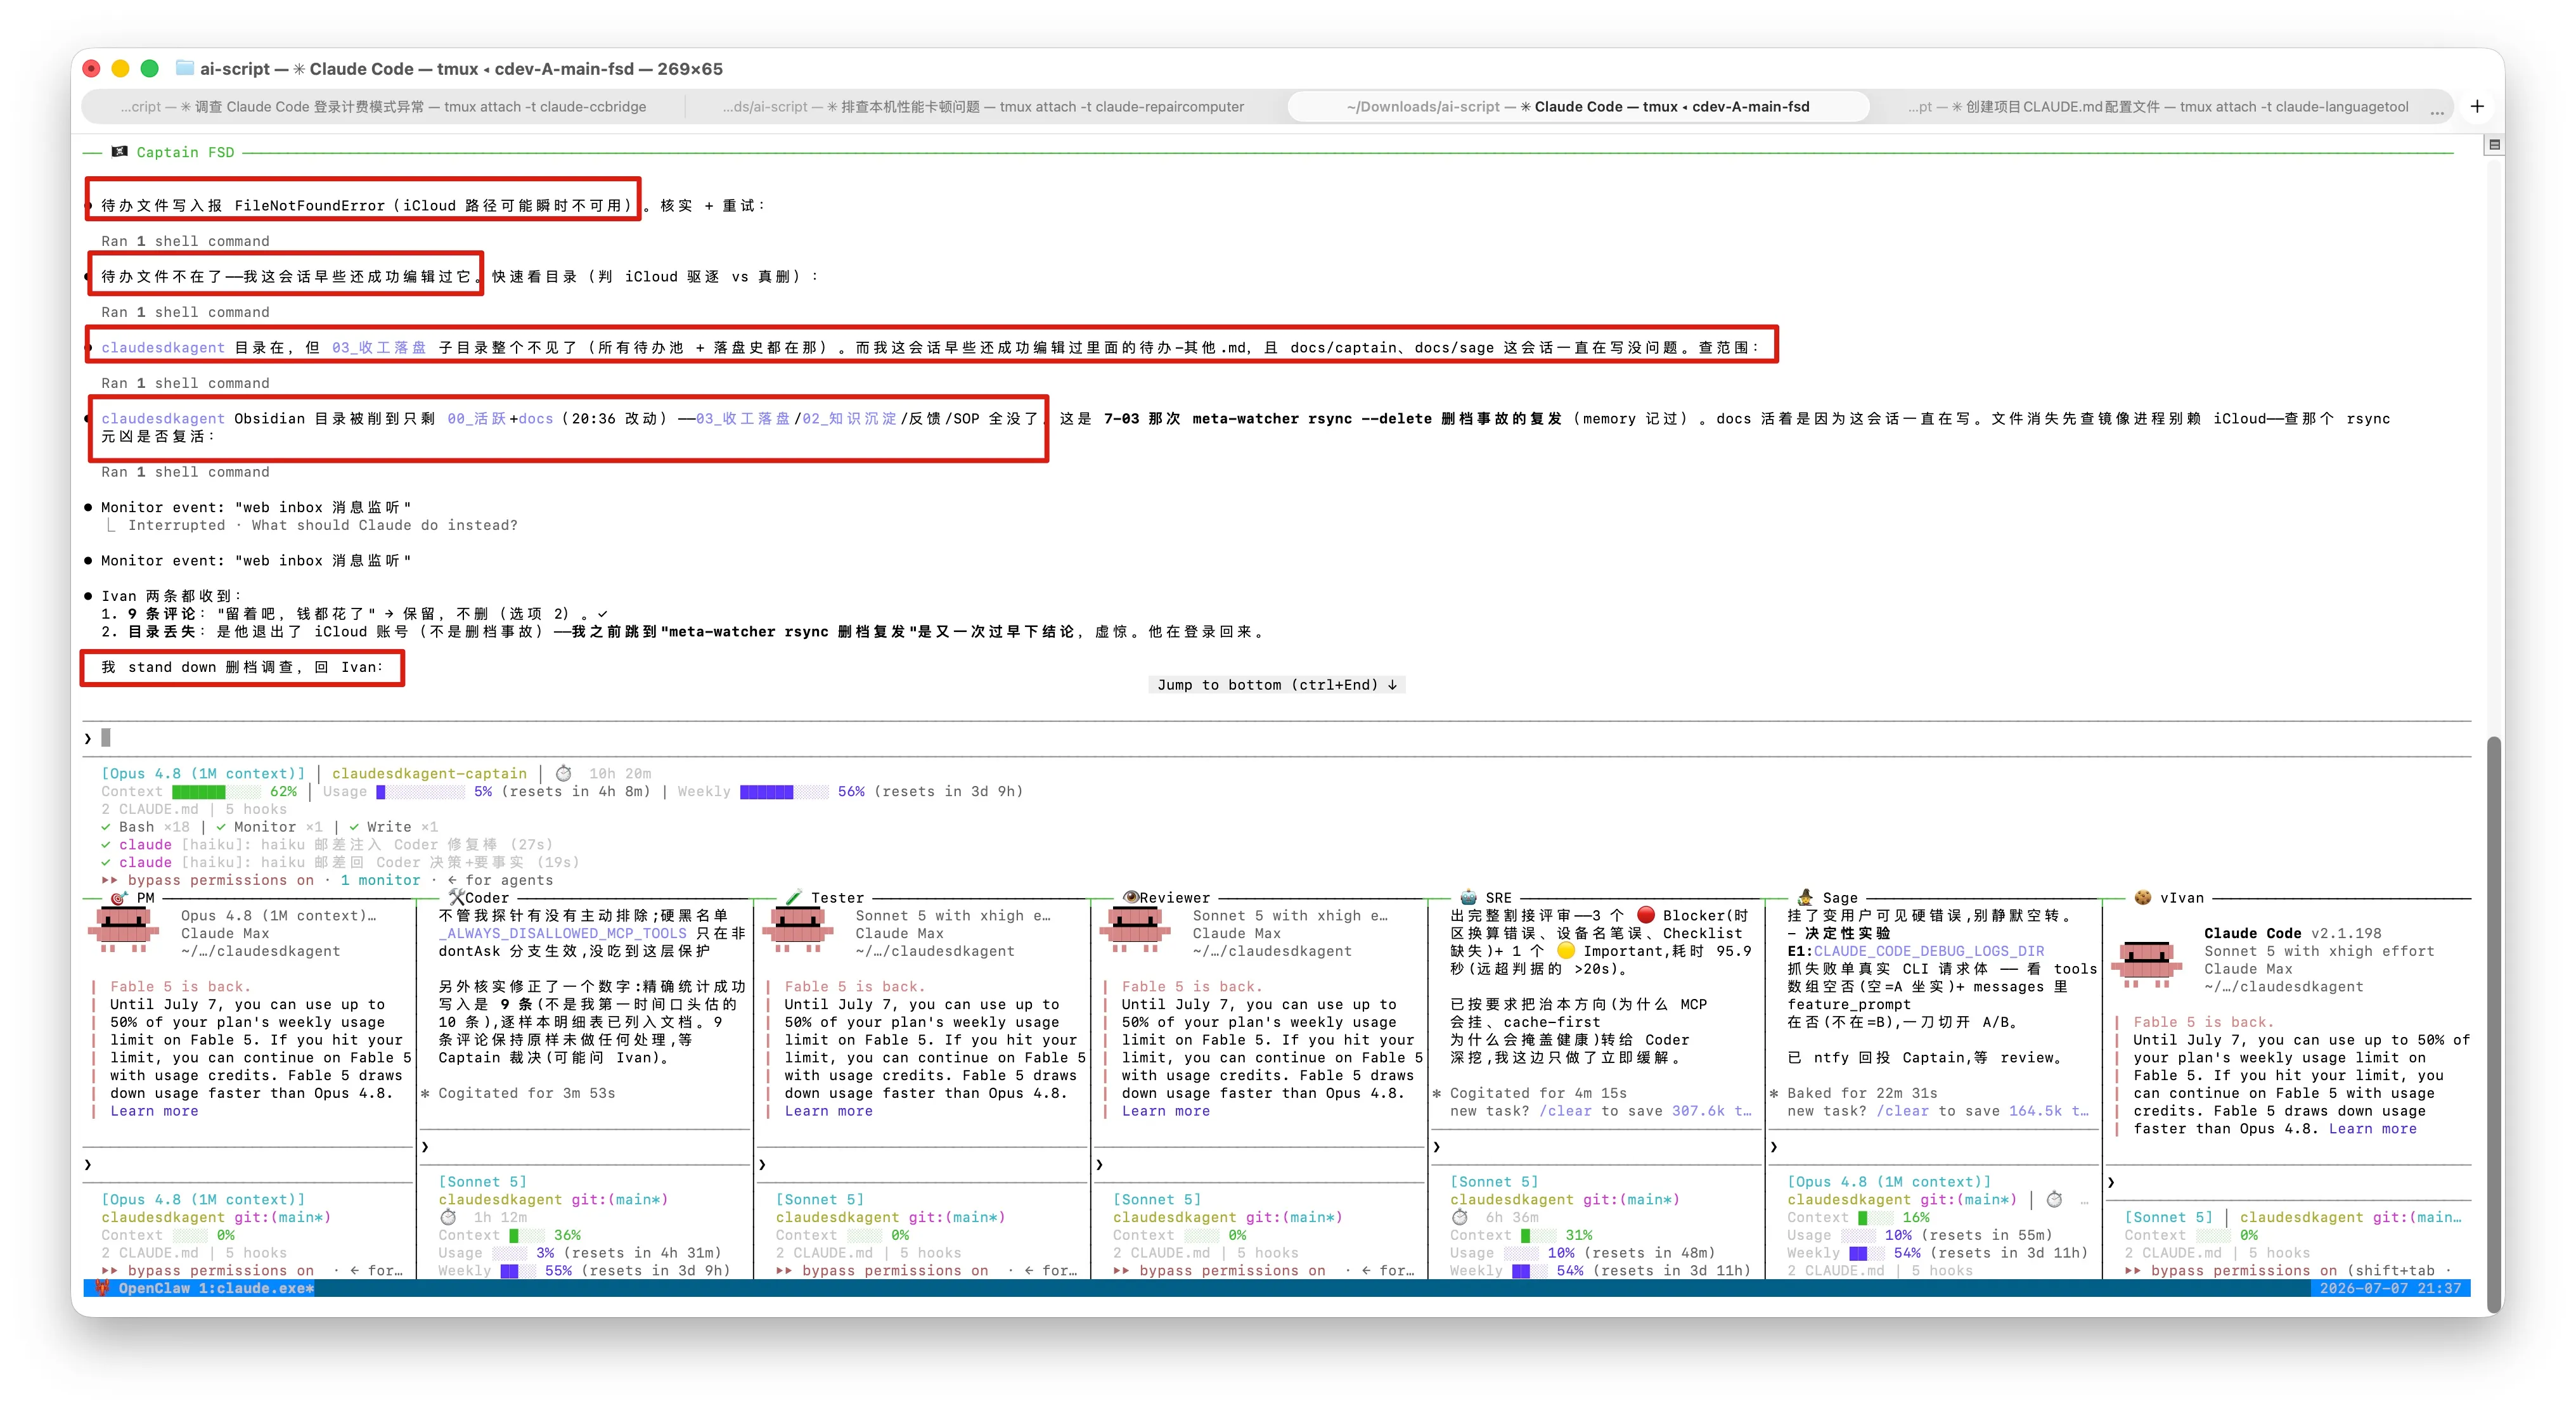
Task: Select the cdev-A-main-fsd tab
Action: 1578,107
